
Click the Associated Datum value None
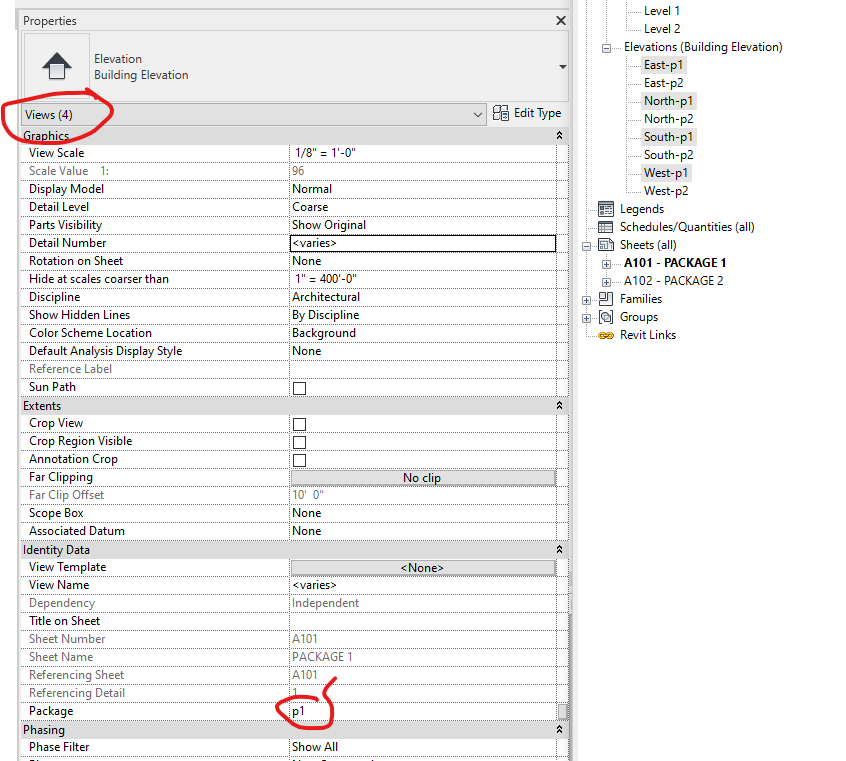click(423, 531)
